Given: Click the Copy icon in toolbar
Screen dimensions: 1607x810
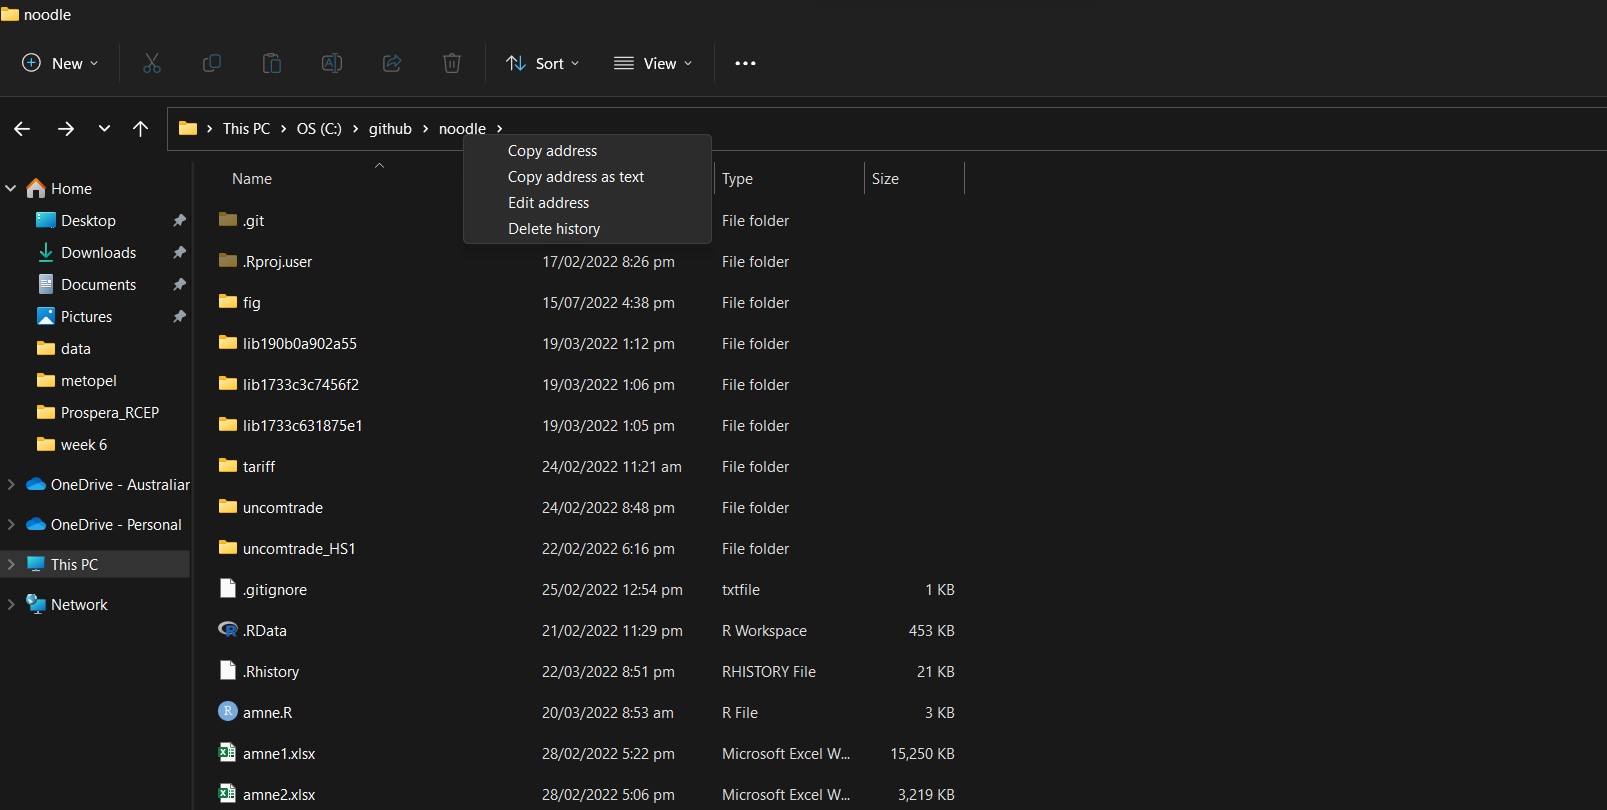Looking at the screenshot, I should tap(212, 63).
